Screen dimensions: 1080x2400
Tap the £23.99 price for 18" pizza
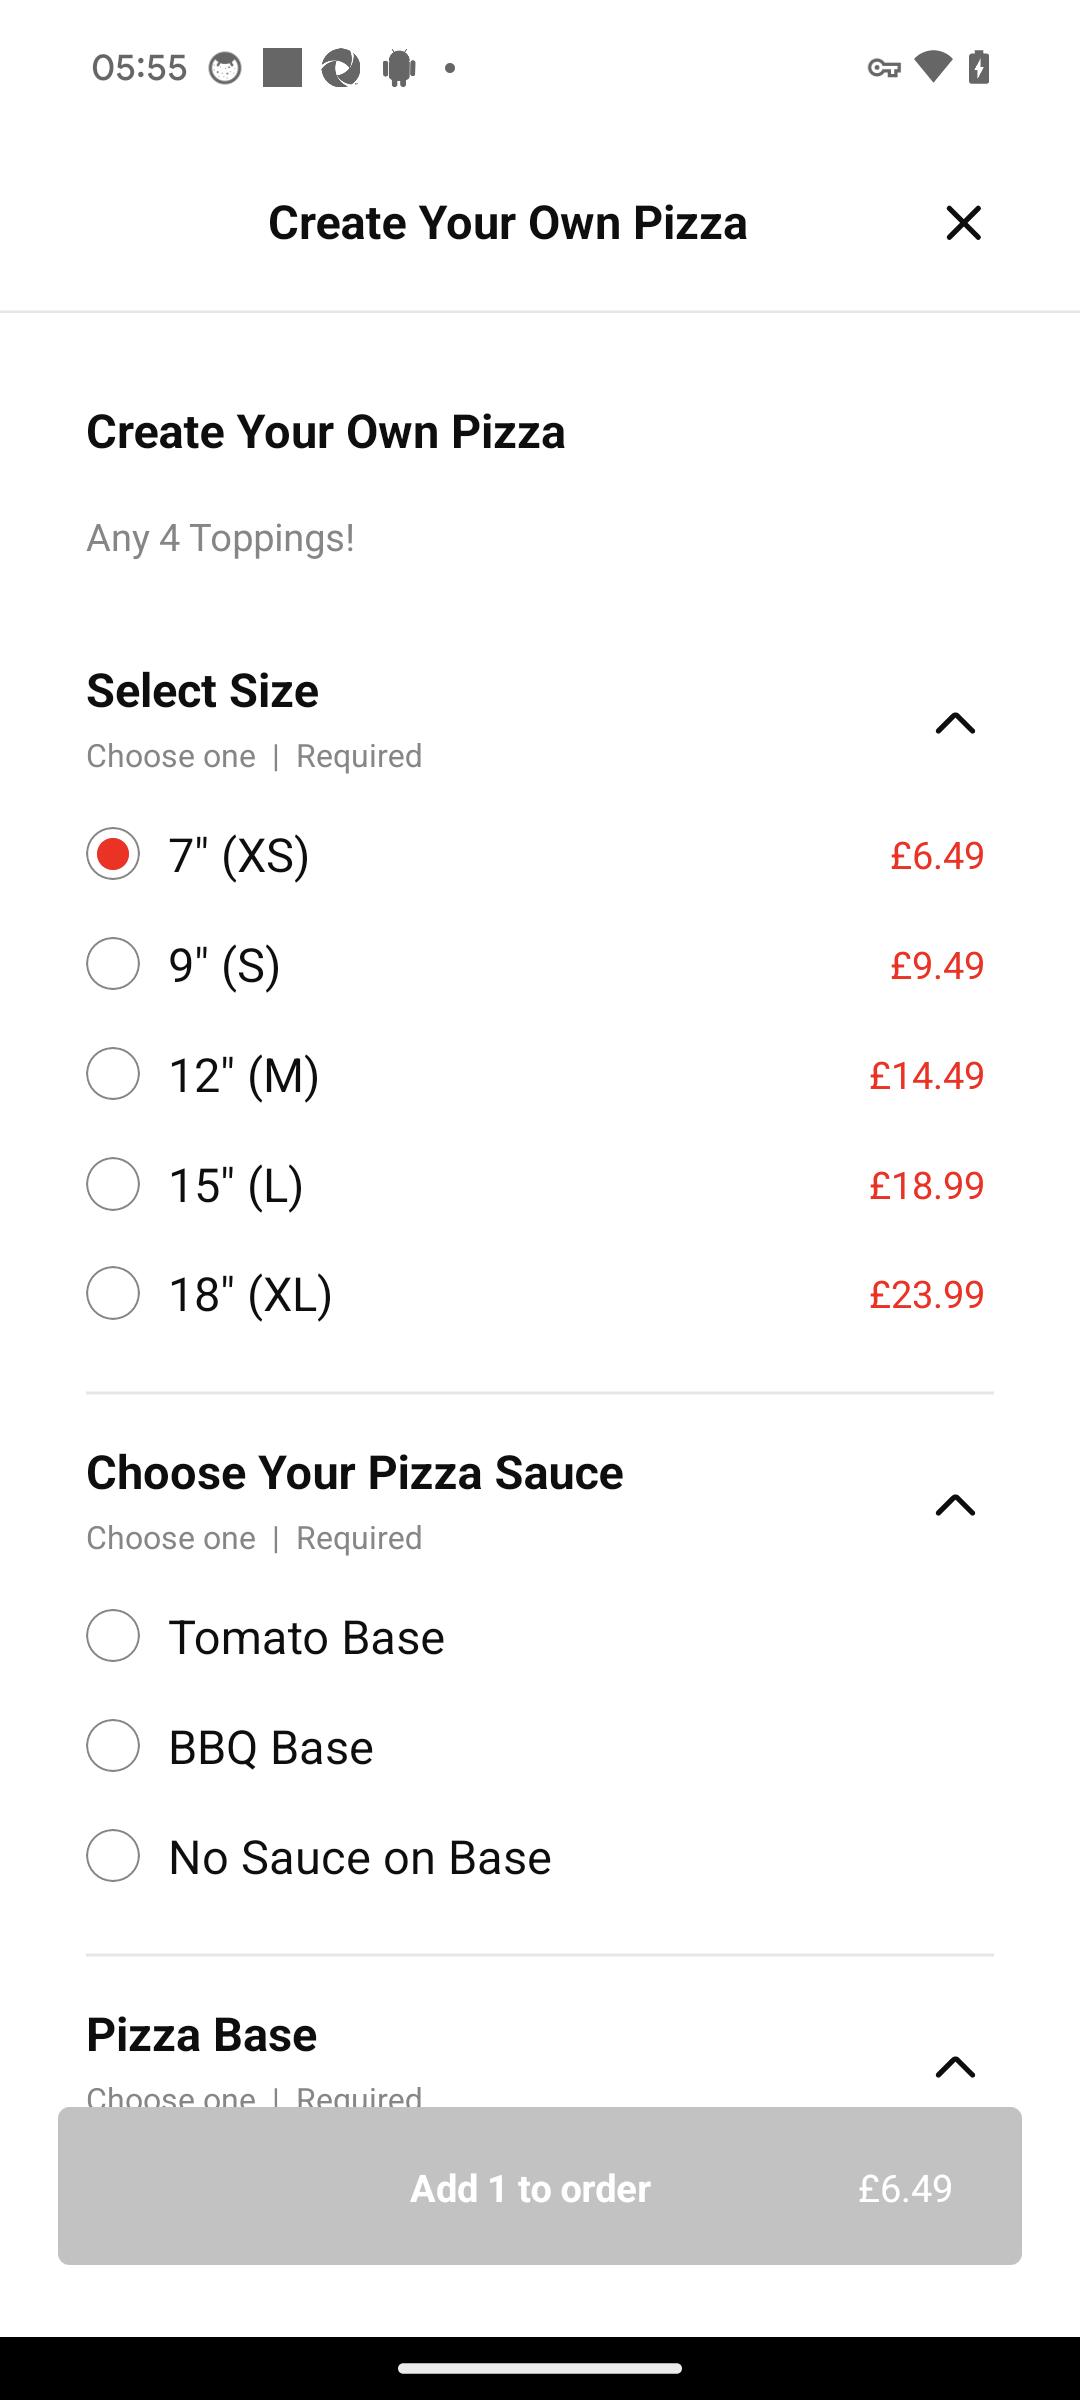(926, 1294)
